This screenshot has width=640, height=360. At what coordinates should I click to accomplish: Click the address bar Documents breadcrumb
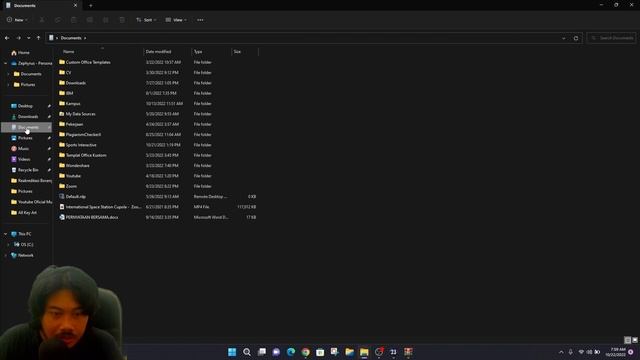[71, 38]
